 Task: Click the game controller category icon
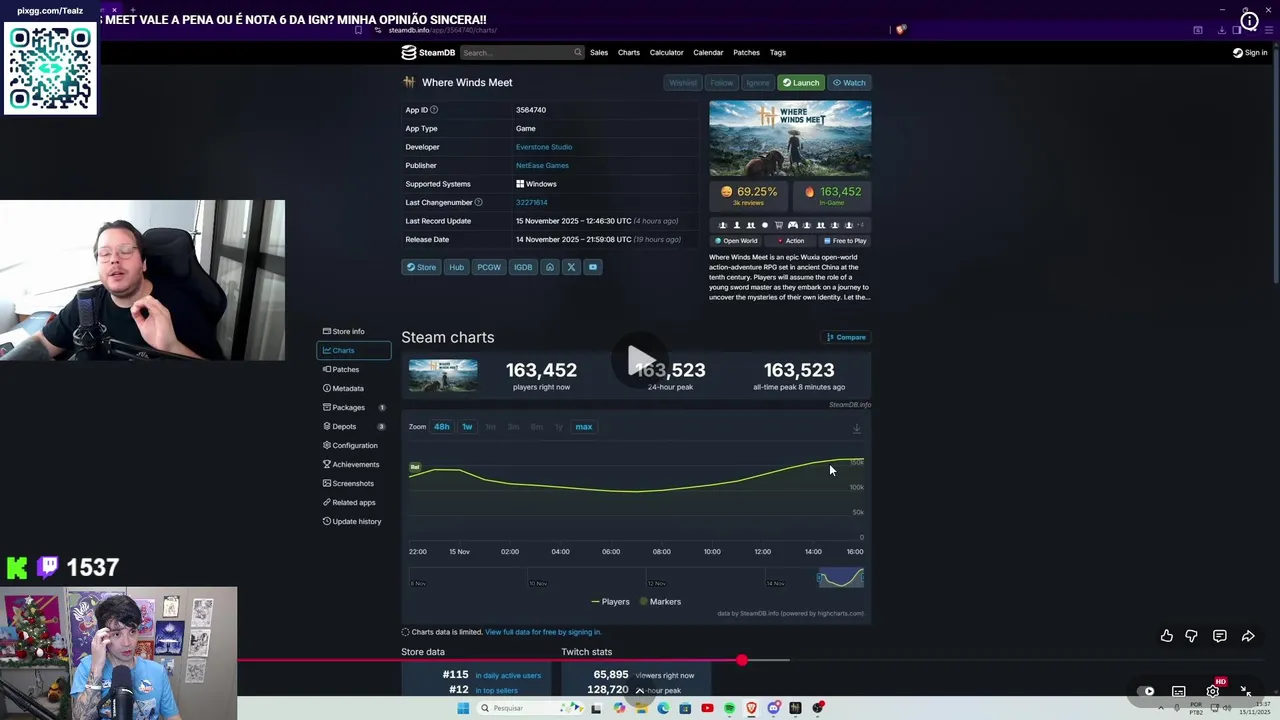(793, 225)
